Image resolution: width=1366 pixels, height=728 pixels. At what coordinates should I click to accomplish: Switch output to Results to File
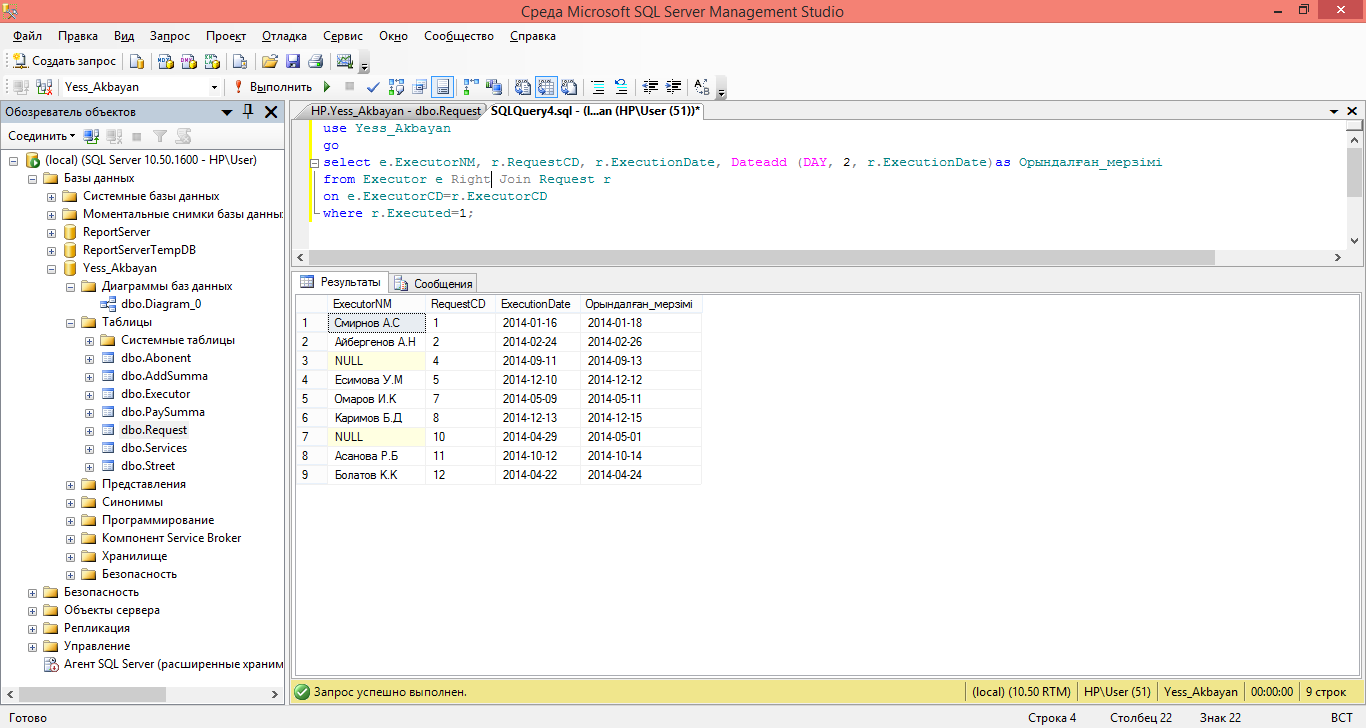[569, 87]
